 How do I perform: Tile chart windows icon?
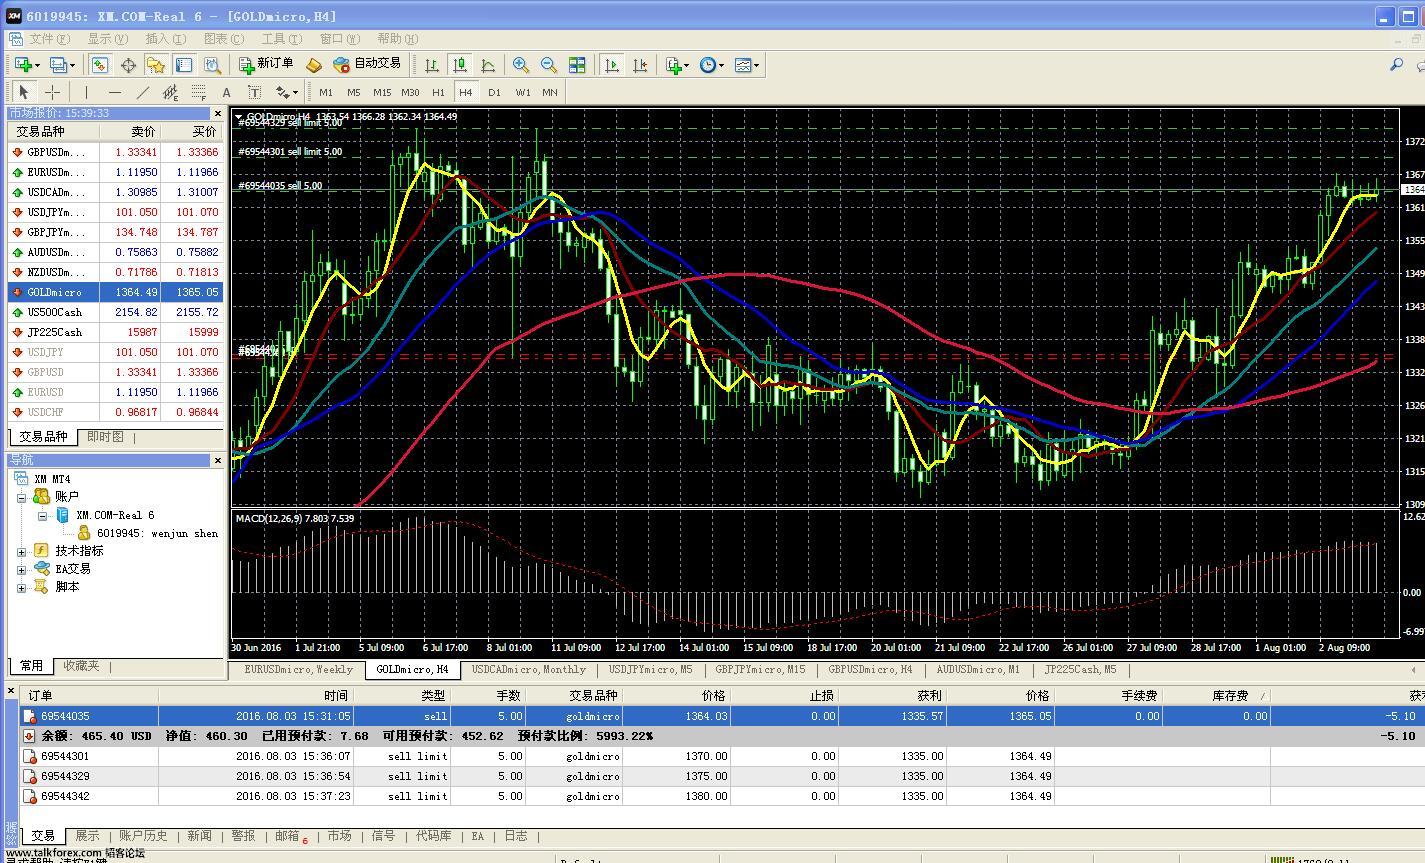click(577, 65)
